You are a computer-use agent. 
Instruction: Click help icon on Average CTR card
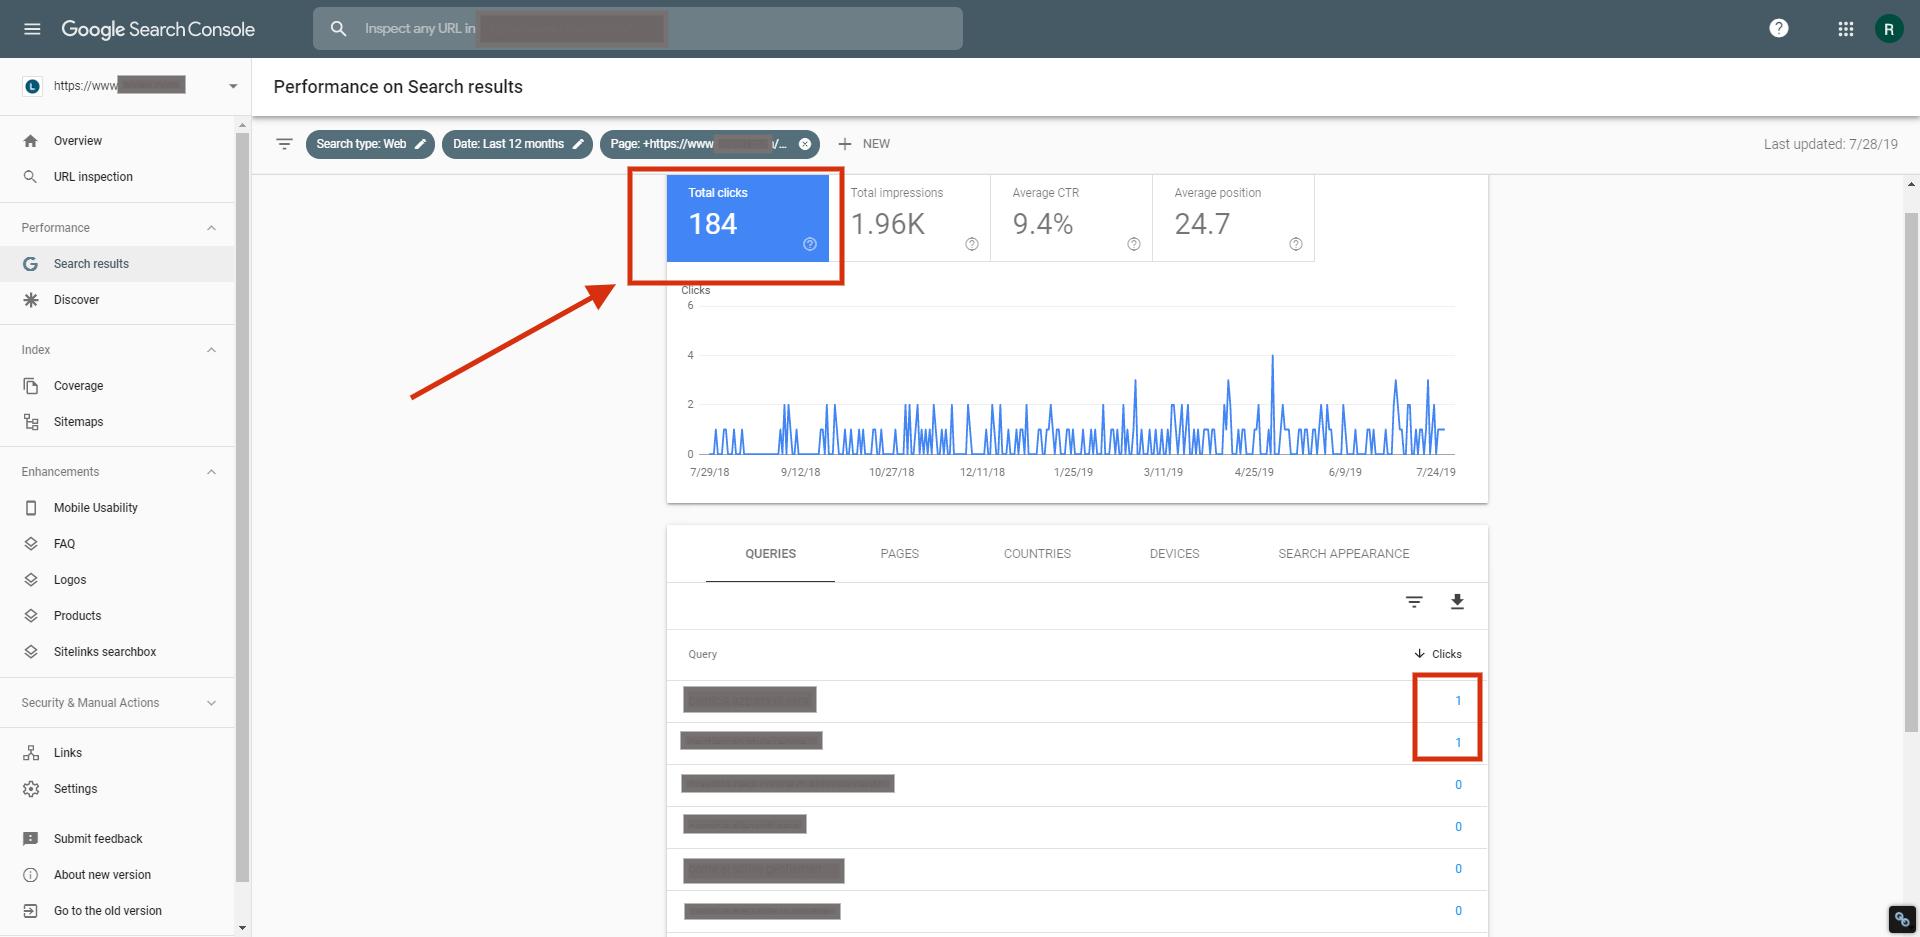coord(1134,244)
